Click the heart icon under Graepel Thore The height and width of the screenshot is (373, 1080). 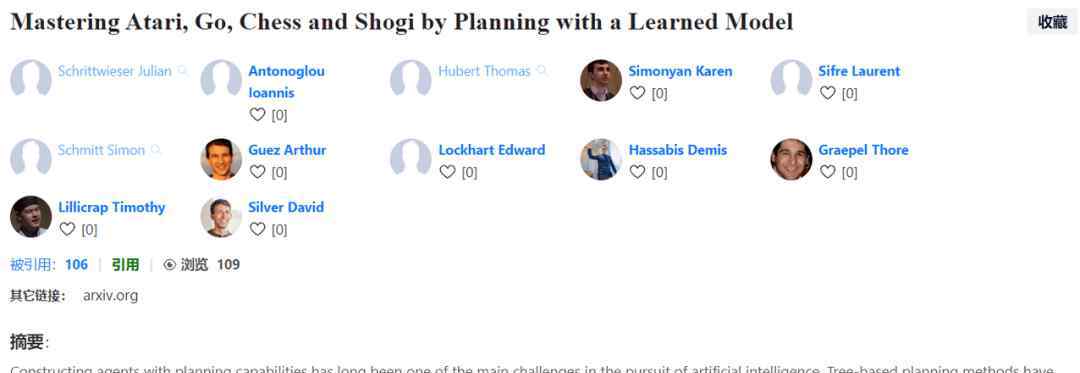click(x=828, y=172)
